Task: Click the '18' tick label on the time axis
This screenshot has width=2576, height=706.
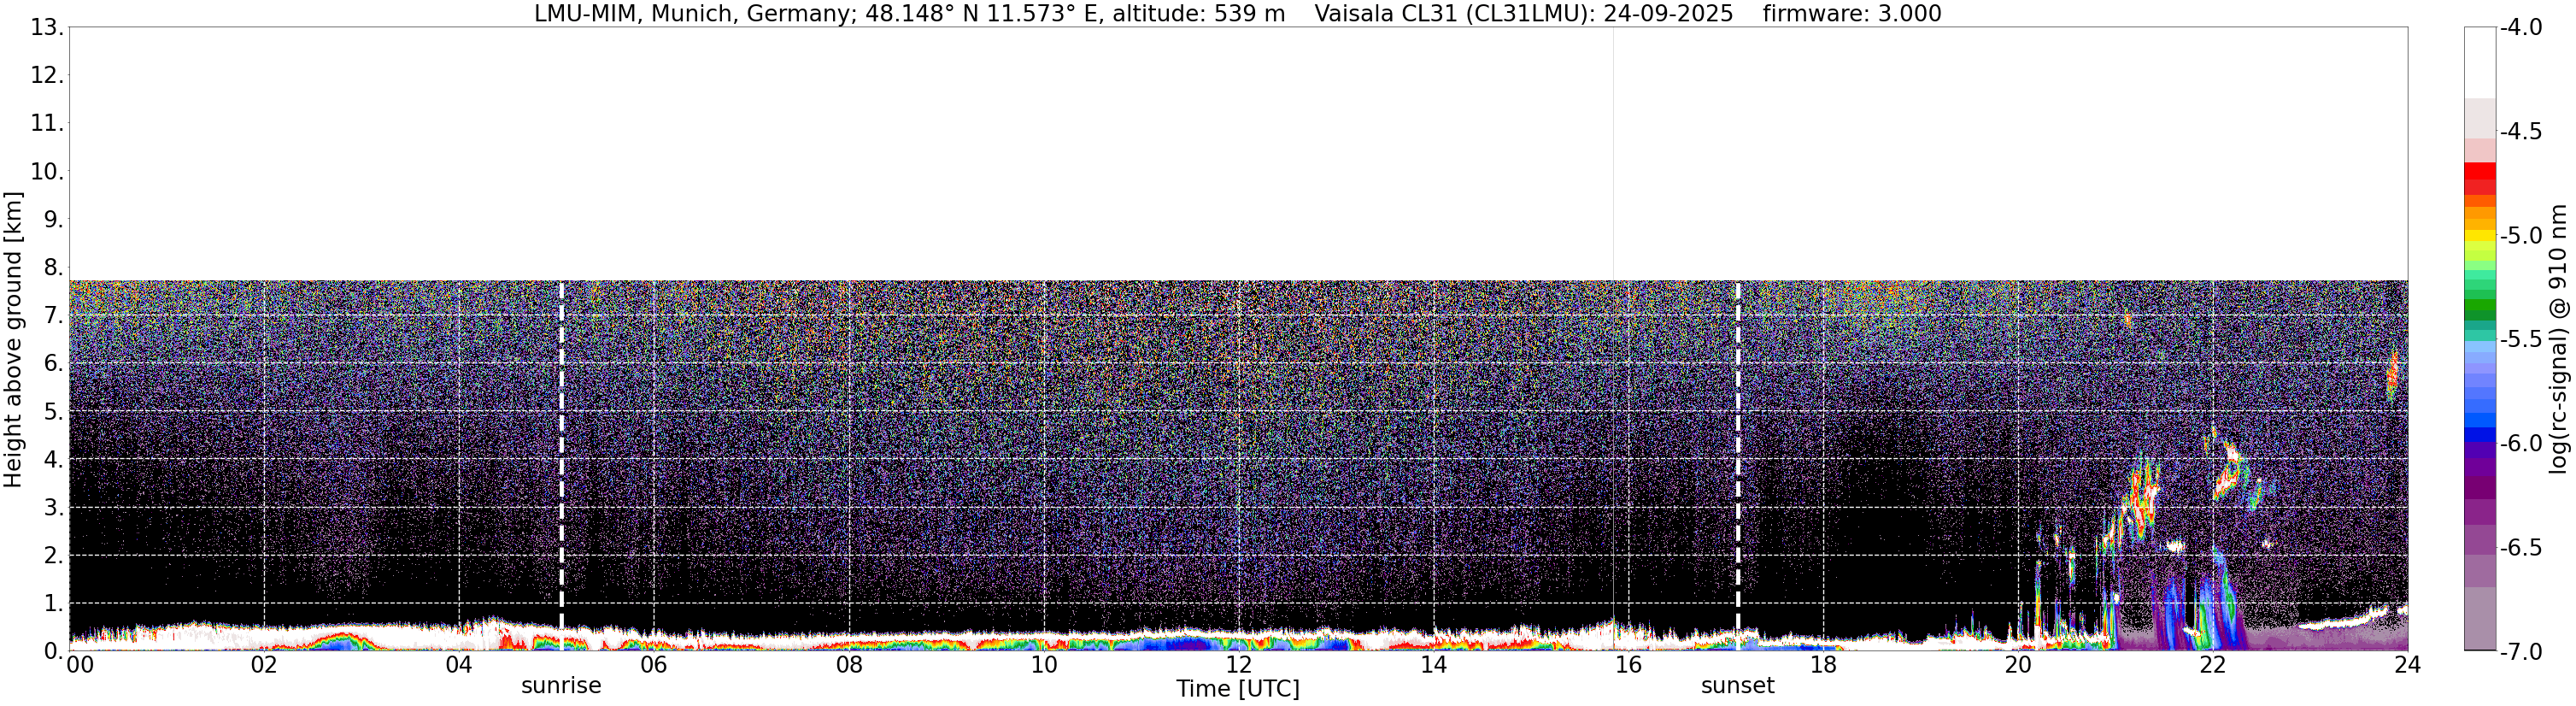Action: (1823, 665)
